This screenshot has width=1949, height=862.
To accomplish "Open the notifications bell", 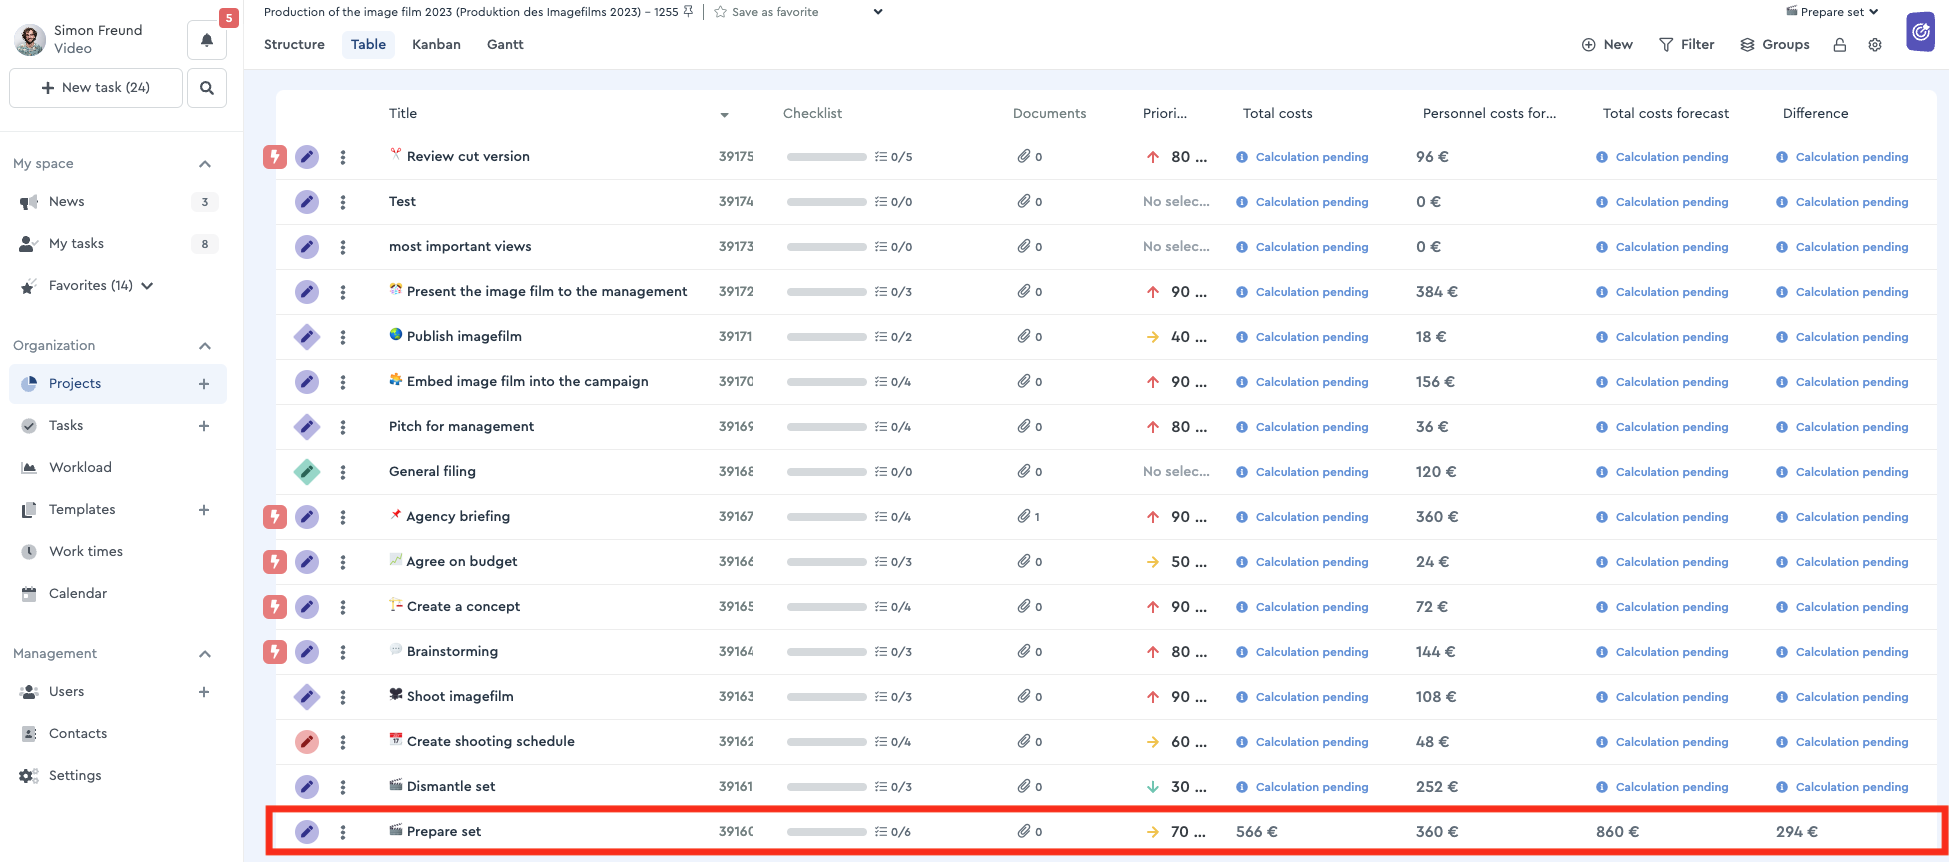I will click(x=207, y=40).
